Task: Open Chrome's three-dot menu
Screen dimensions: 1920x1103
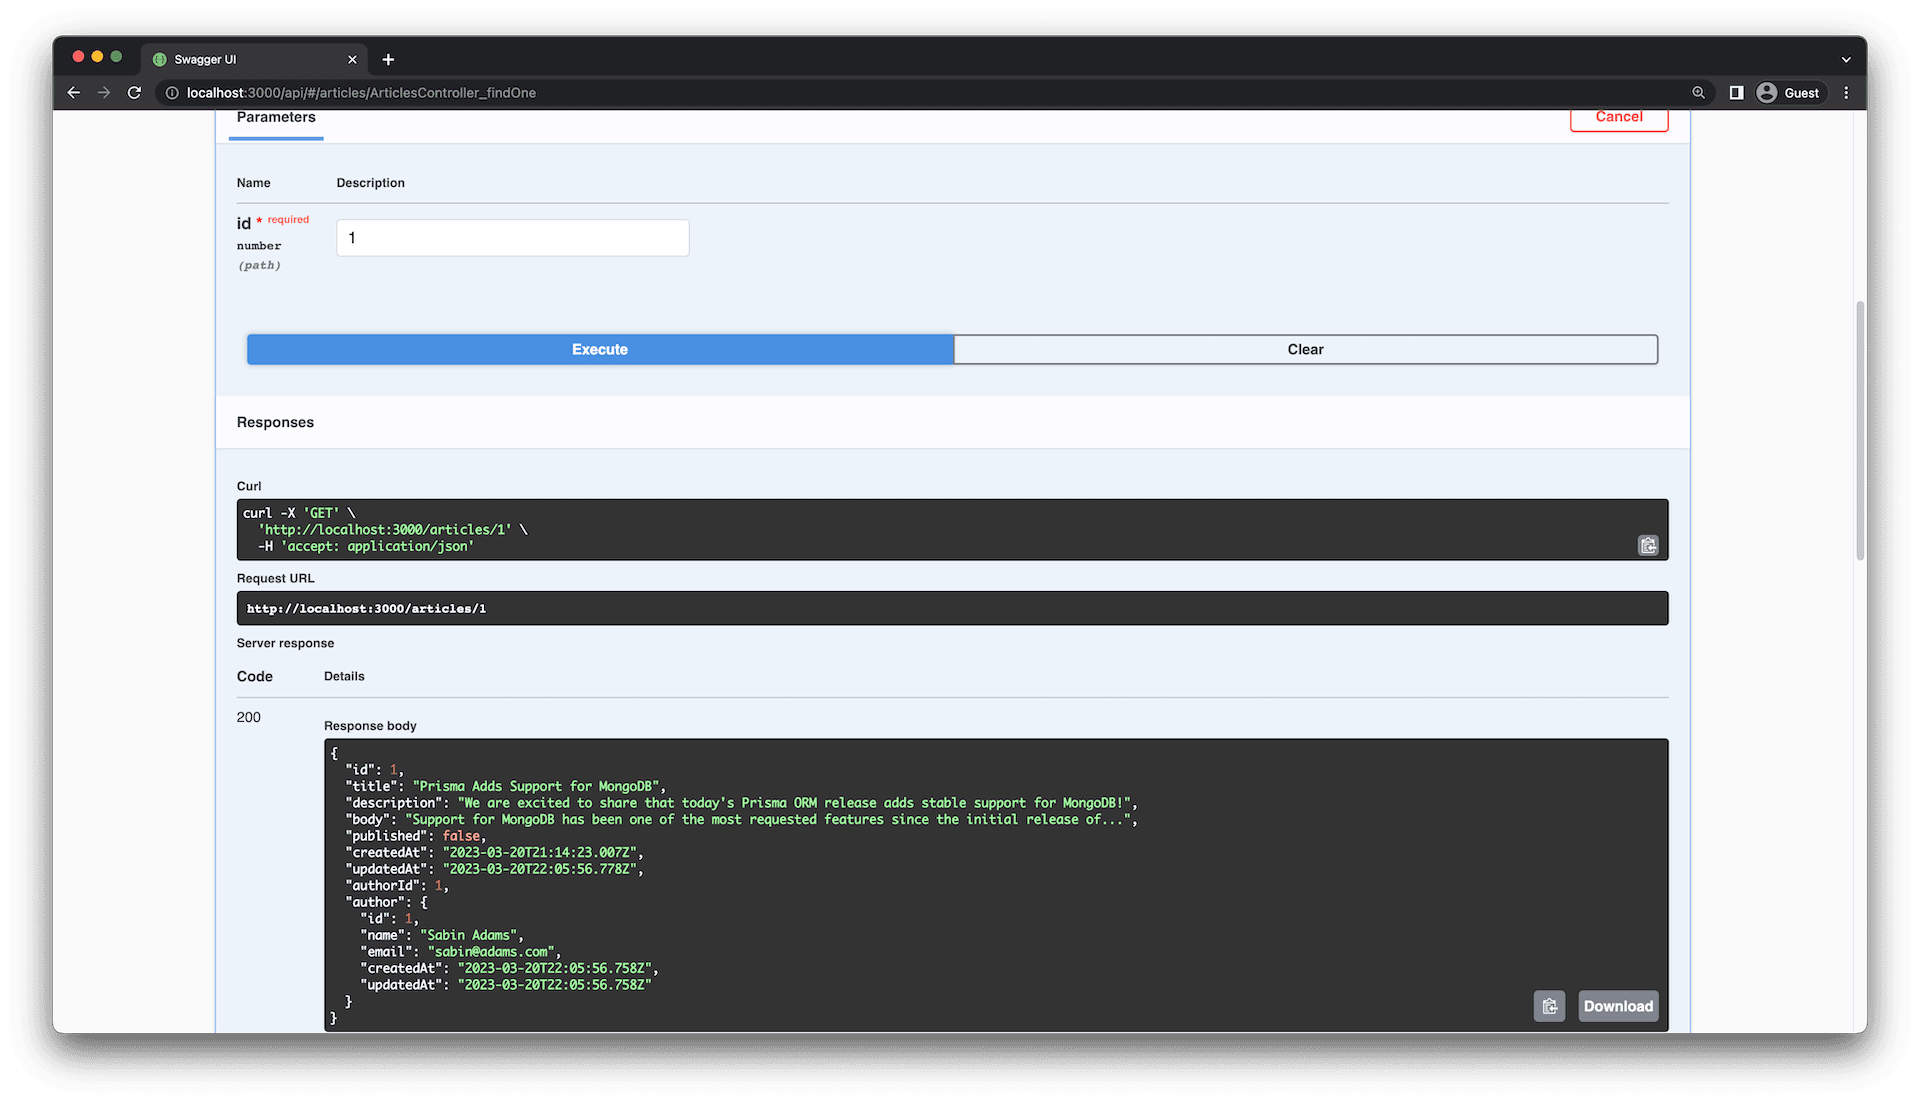Action: tap(1846, 93)
